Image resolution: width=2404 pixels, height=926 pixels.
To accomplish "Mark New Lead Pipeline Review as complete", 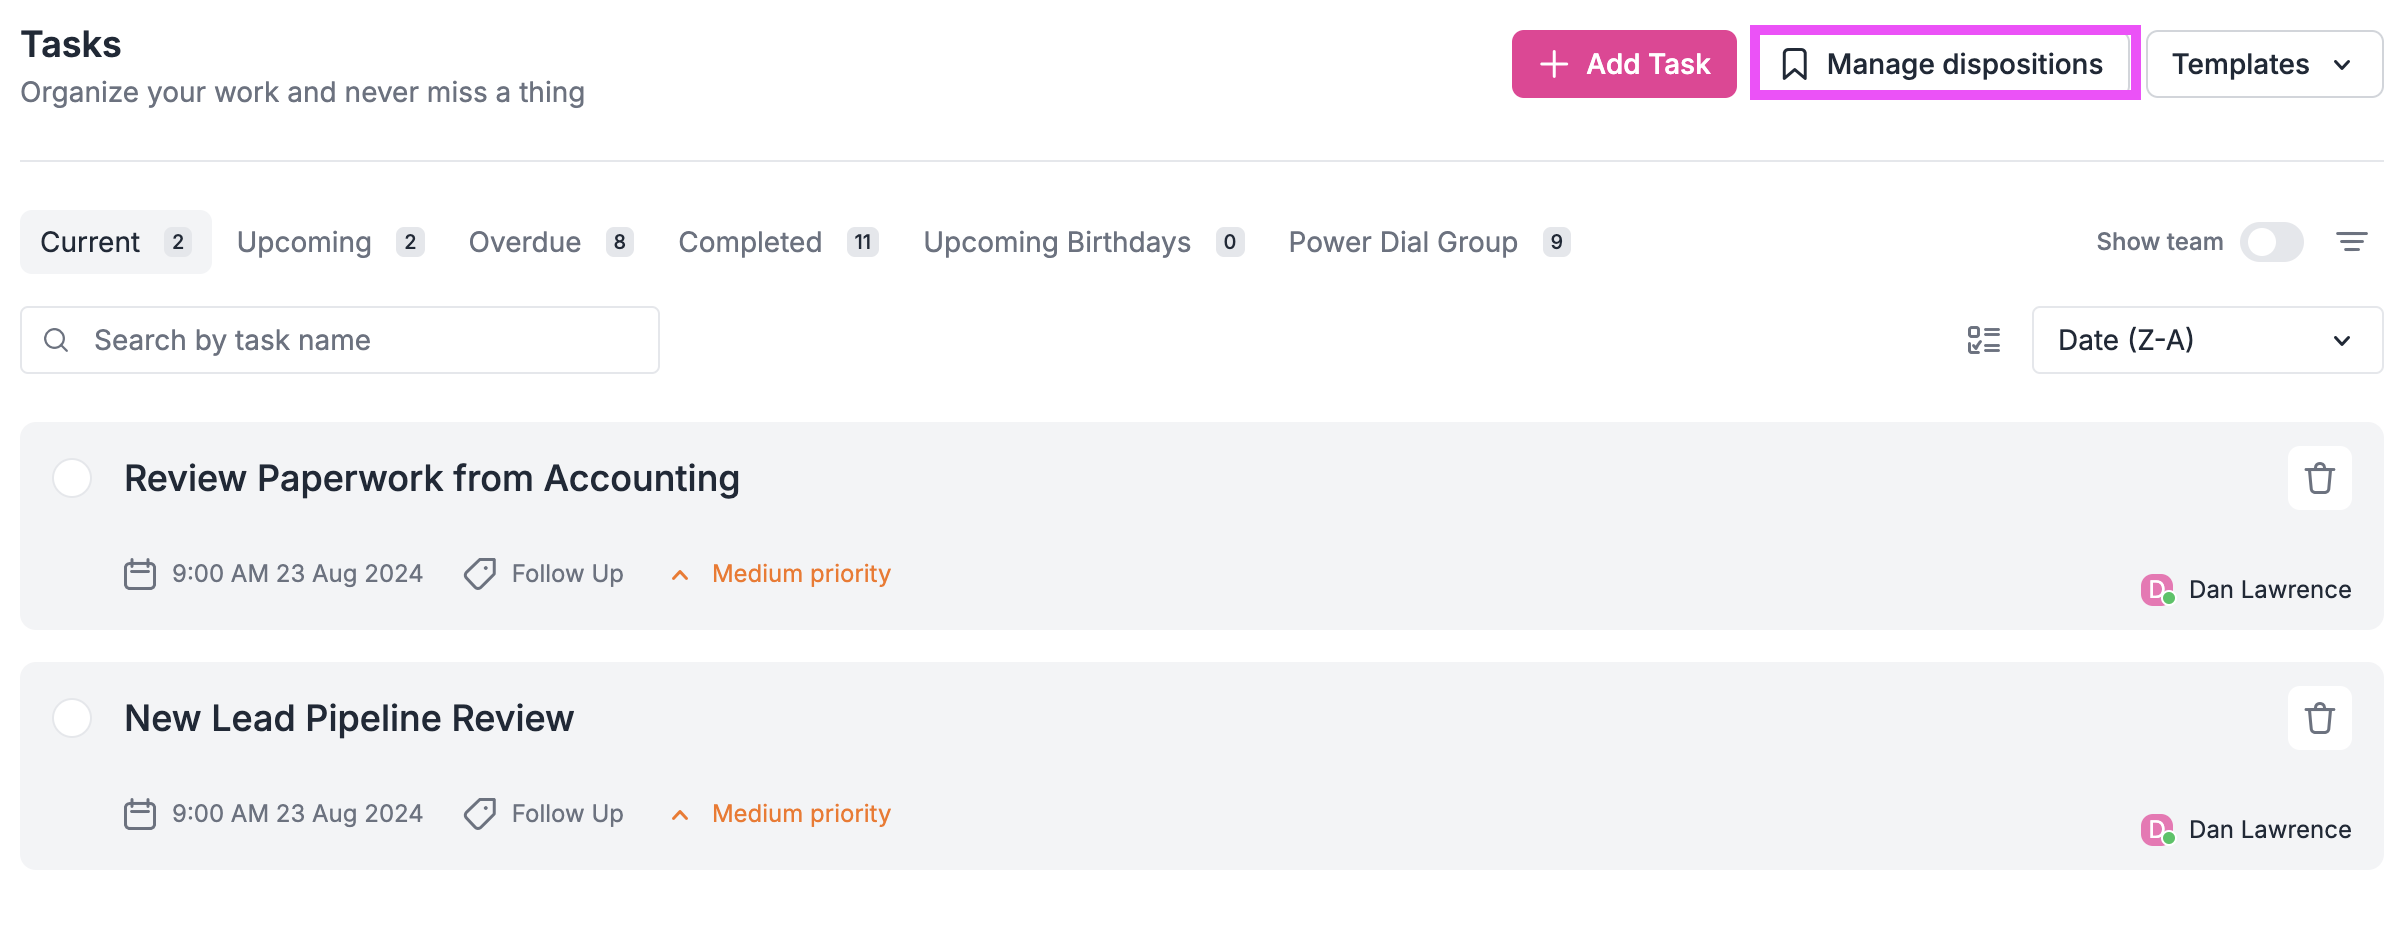I will 72,718.
